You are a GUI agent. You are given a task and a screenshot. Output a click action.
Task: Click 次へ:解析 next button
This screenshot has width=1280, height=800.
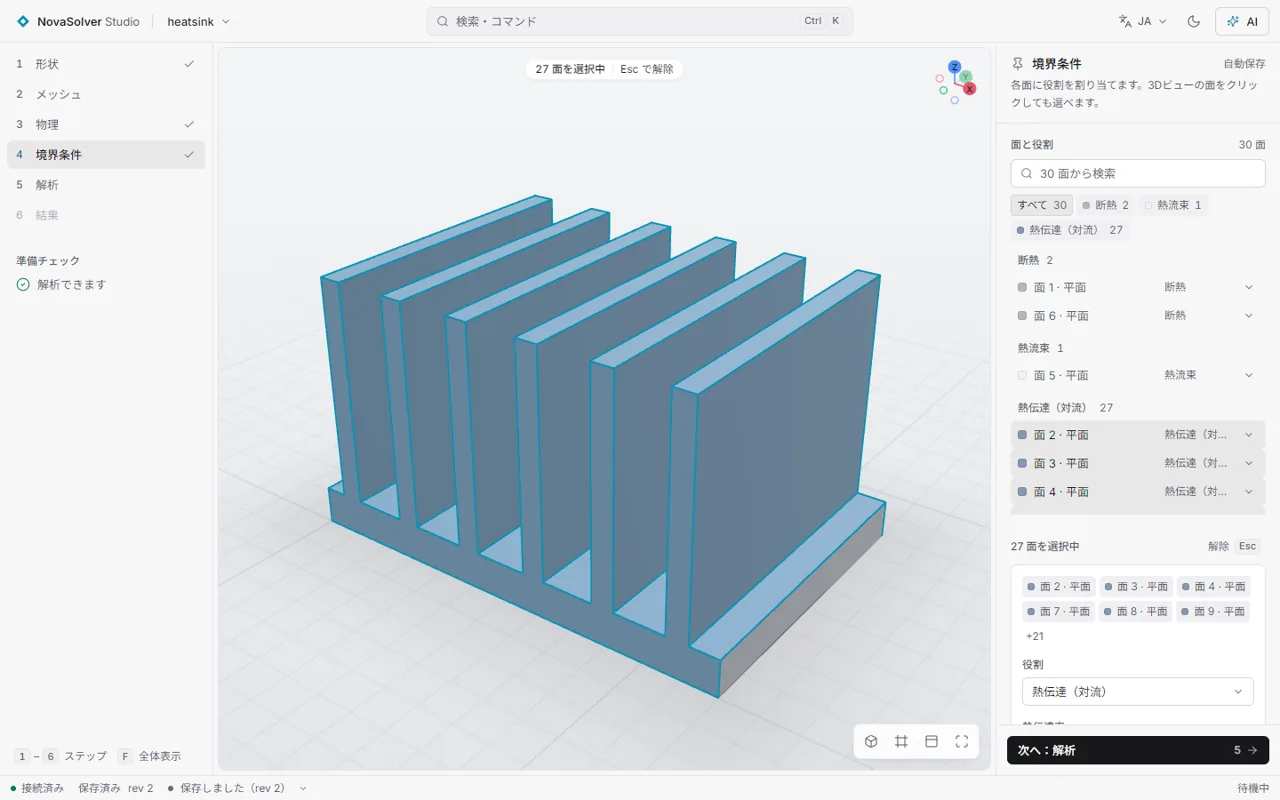(1138, 750)
